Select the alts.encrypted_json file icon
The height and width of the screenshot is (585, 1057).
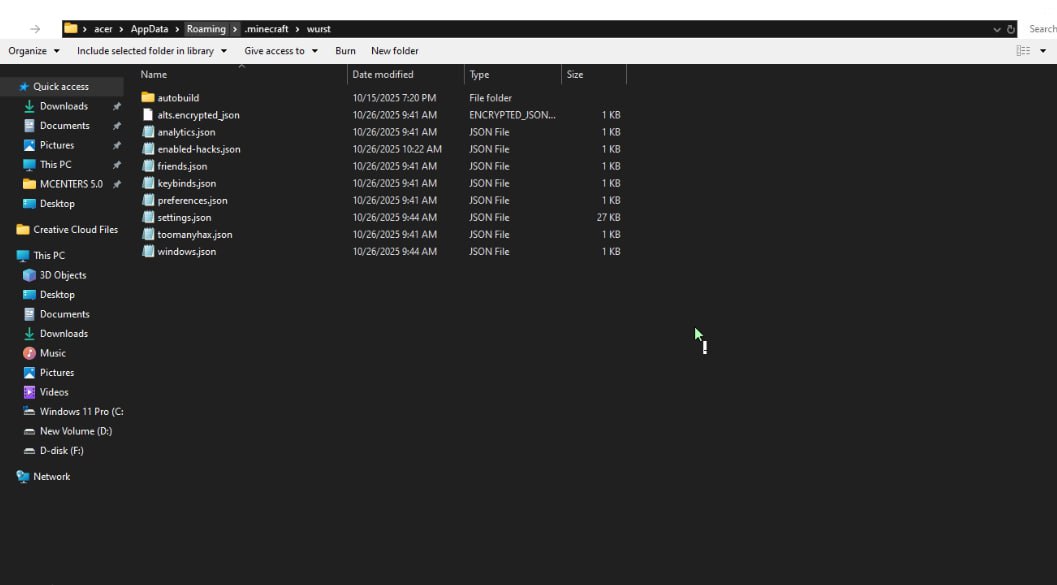click(x=148, y=115)
